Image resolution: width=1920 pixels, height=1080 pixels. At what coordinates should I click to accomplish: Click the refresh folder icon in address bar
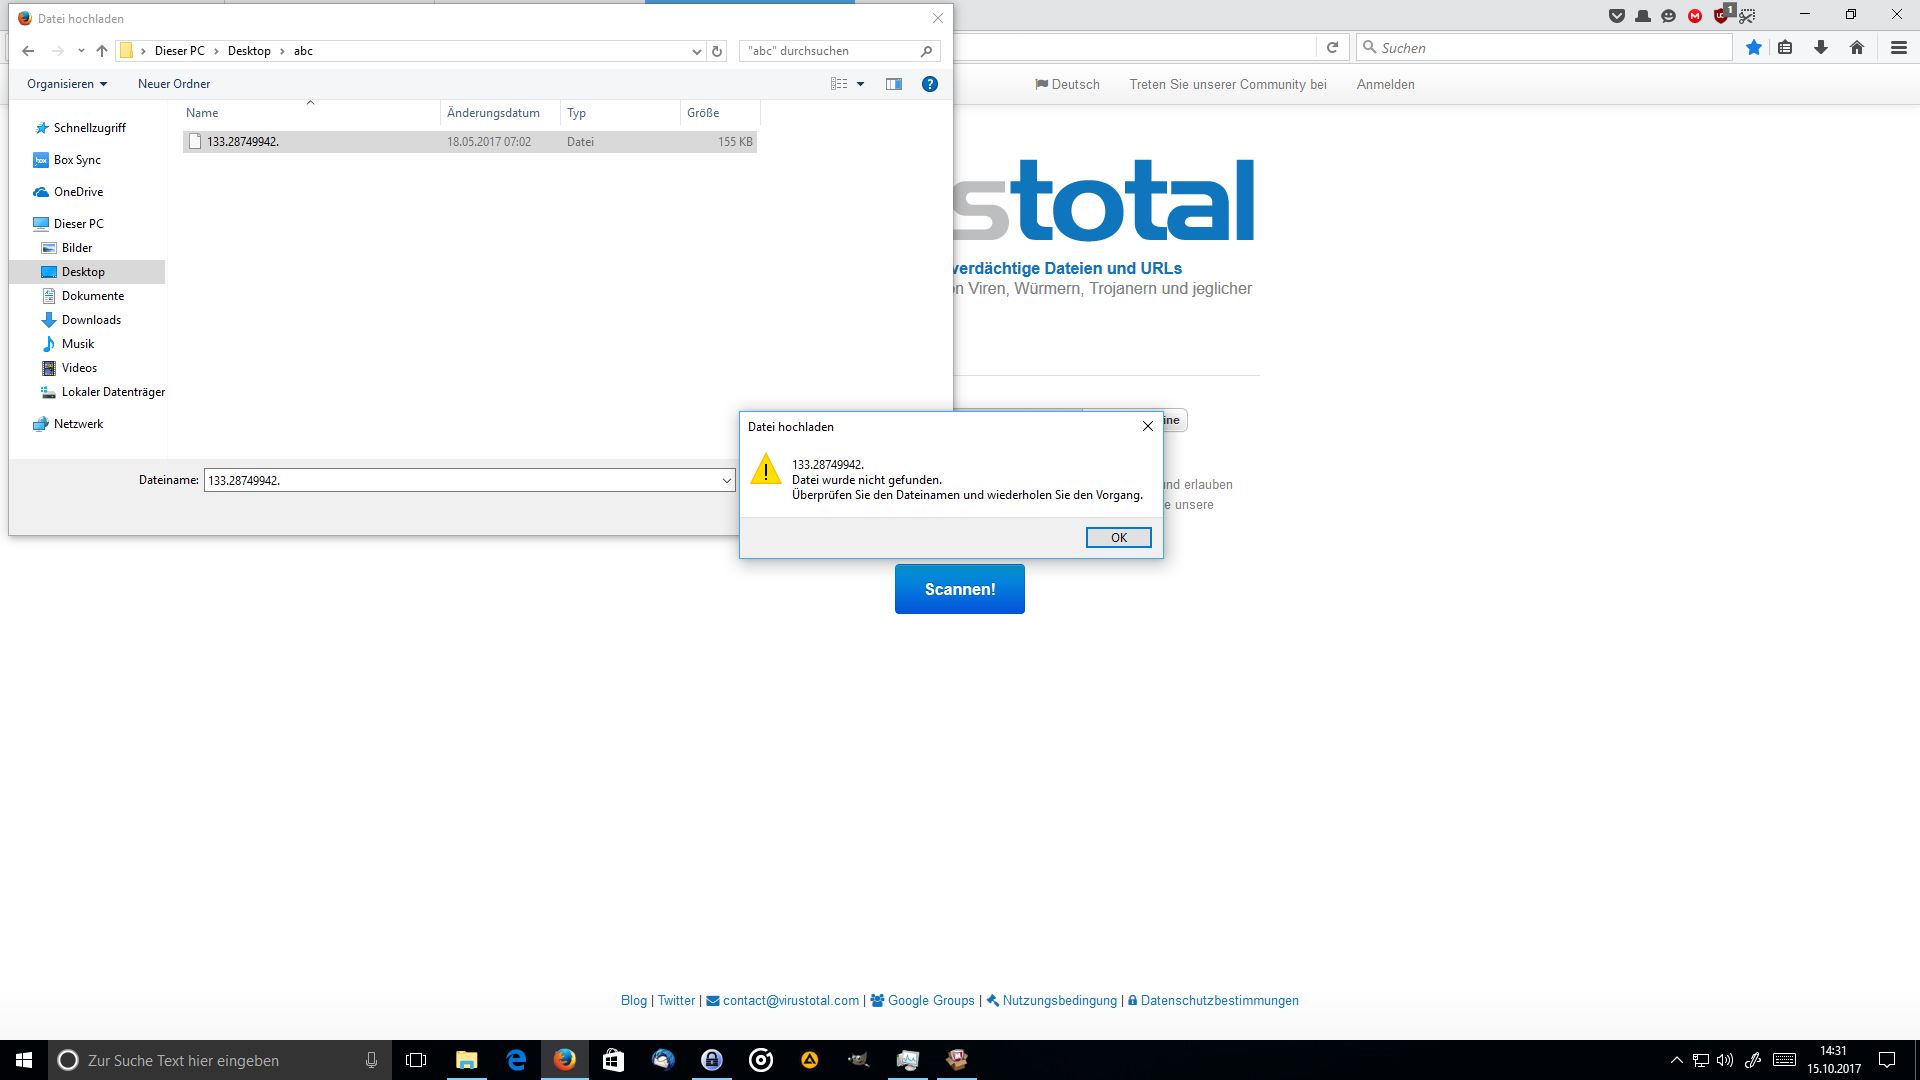[716, 51]
